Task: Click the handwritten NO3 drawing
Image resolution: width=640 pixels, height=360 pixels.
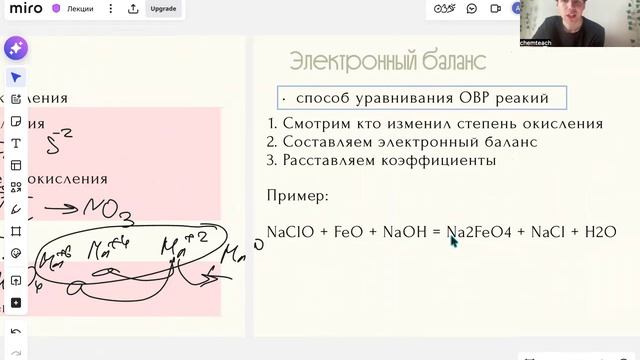Action: point(109,212)
